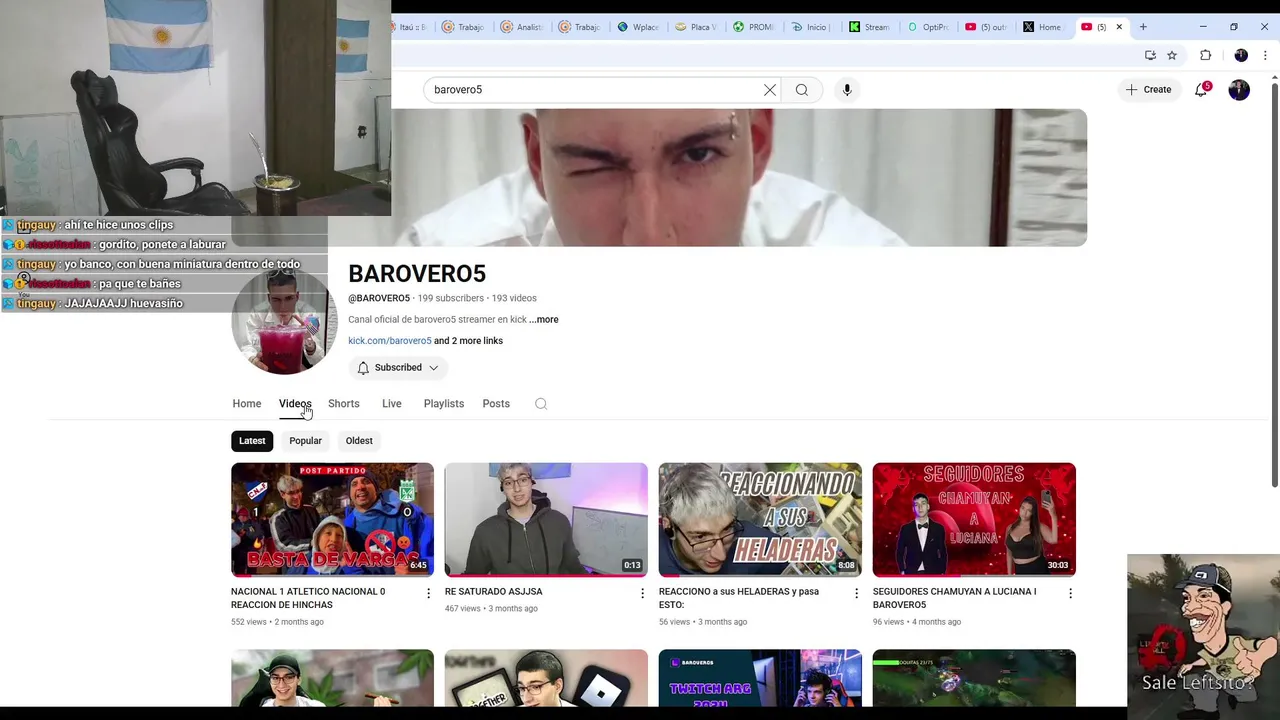Switch to the Inicio browser tab
The image size is (1280, 720).
tap(812, 27)
